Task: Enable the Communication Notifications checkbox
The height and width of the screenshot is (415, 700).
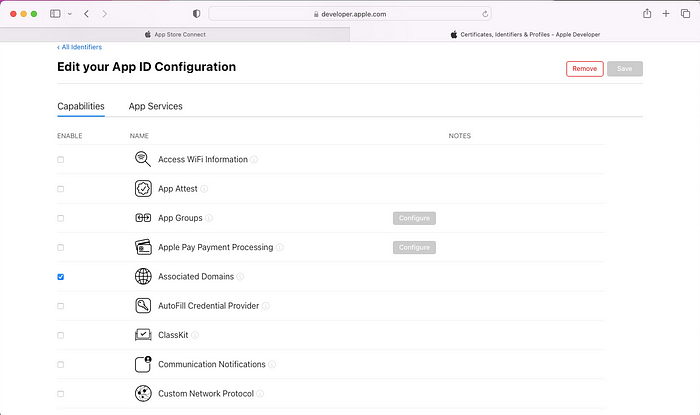Action: point(61,365)
